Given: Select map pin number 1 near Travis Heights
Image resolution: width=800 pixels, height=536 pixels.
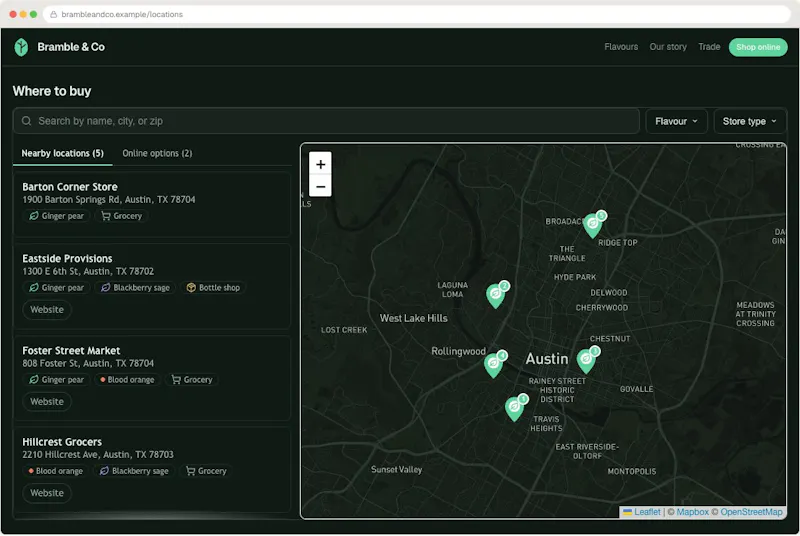Looking at the screenshot, I should 516,407.
